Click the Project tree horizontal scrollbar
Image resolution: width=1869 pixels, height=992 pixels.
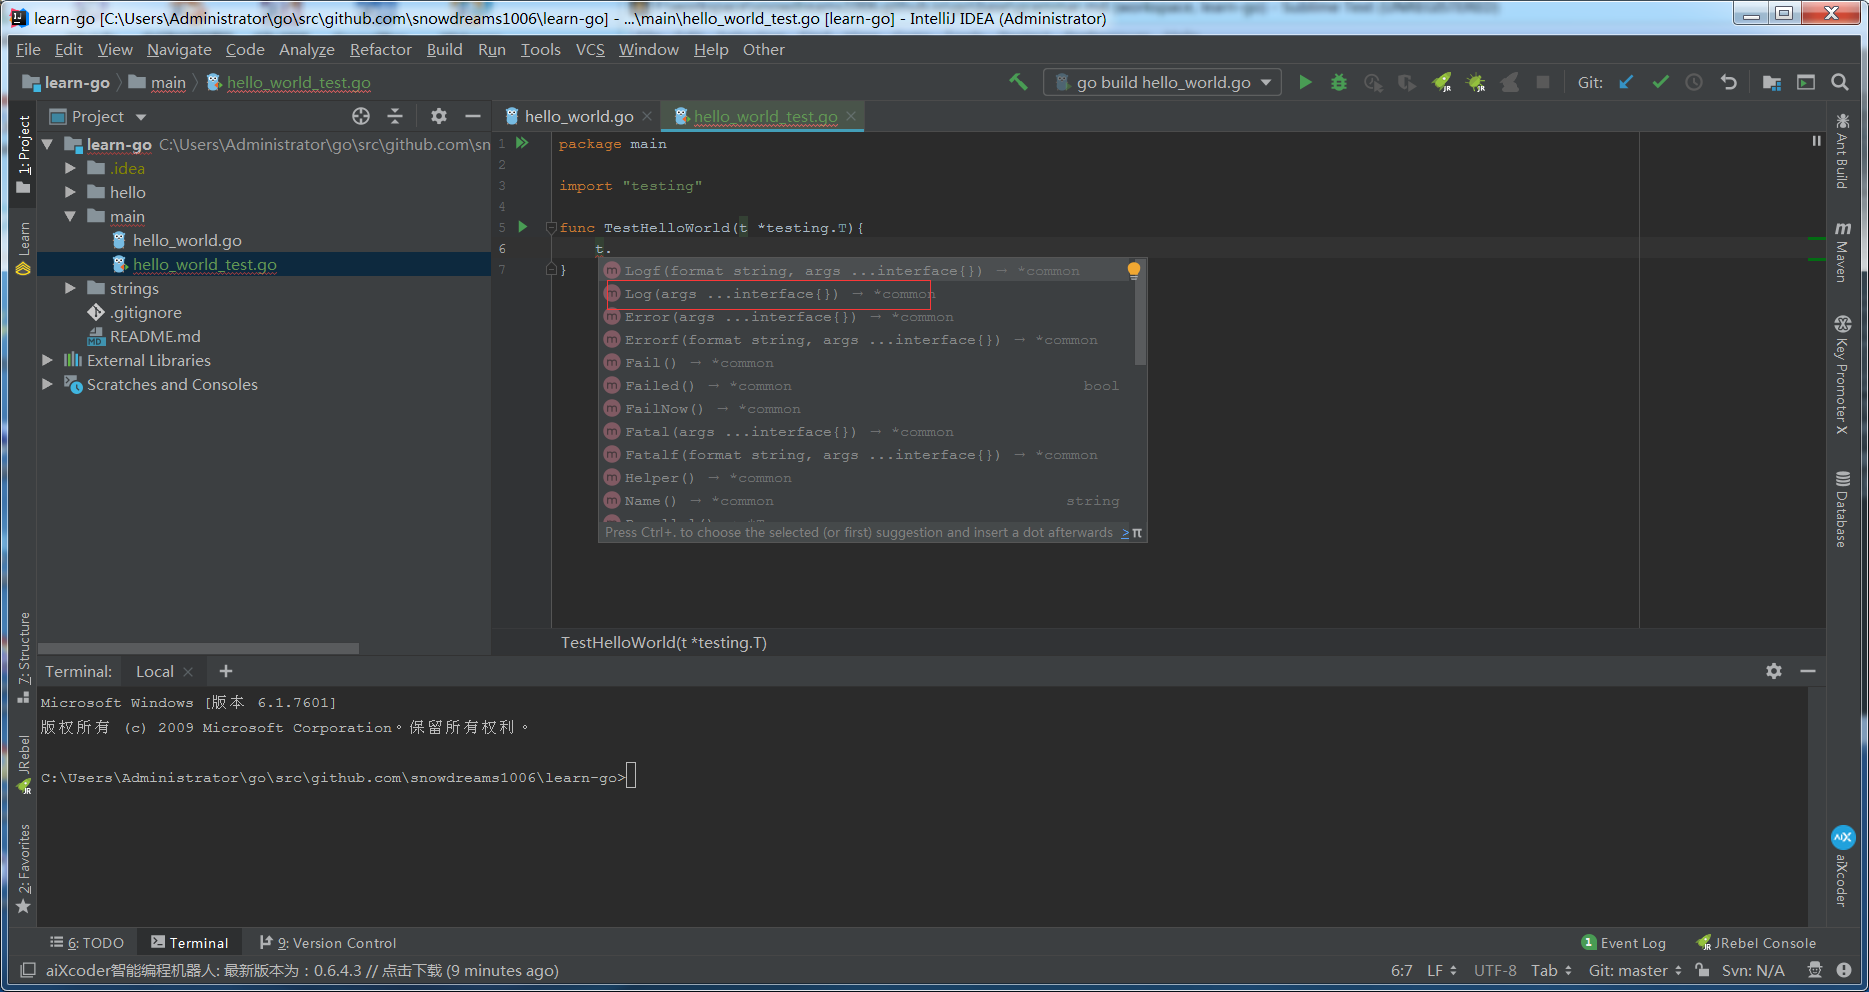pyautogui.click(x=198, y=648)
